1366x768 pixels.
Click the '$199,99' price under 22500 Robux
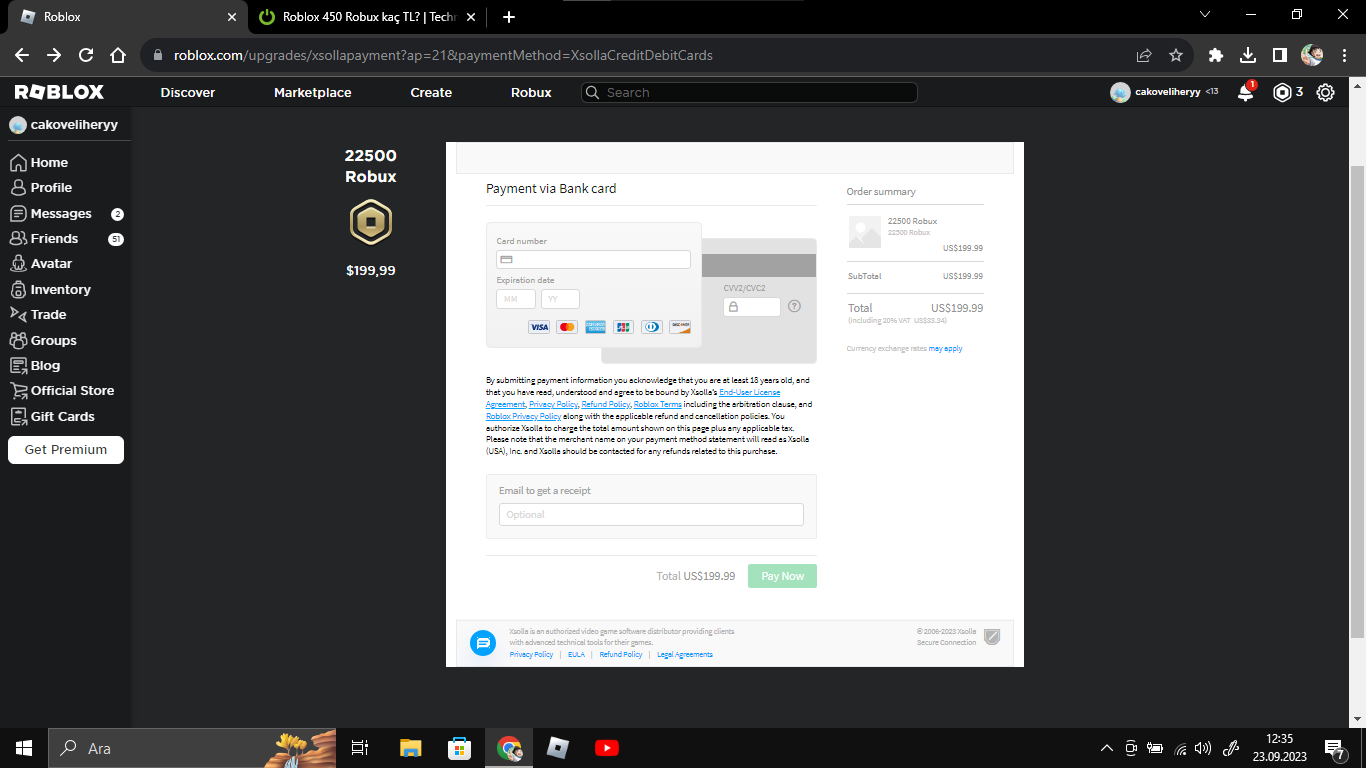[371, 270]
